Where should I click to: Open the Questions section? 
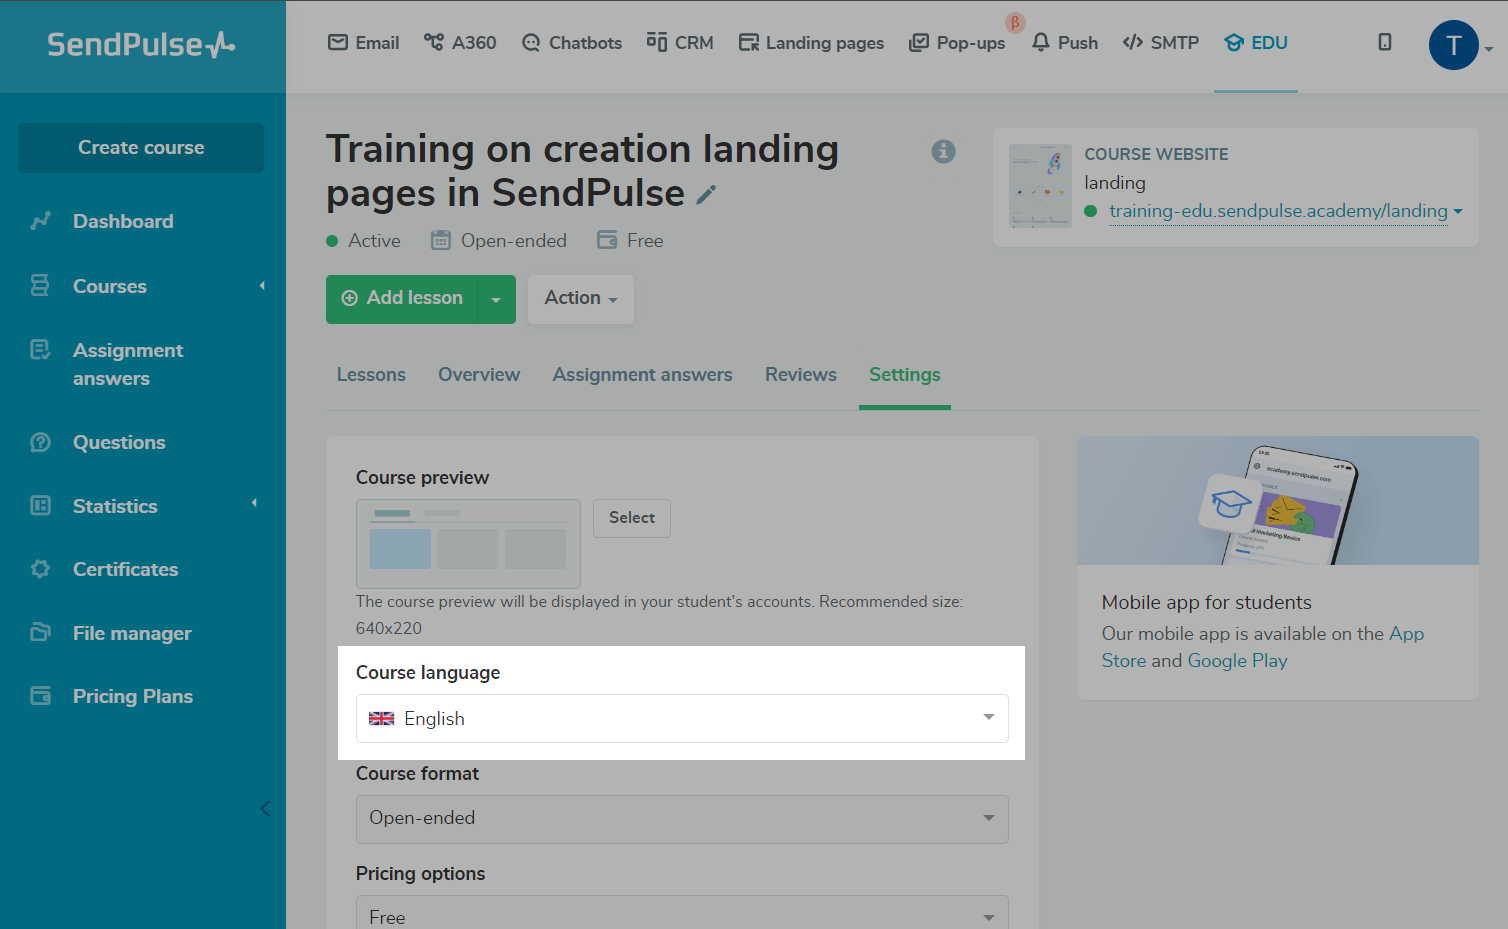pyautogui.click(x=119, y=442)
